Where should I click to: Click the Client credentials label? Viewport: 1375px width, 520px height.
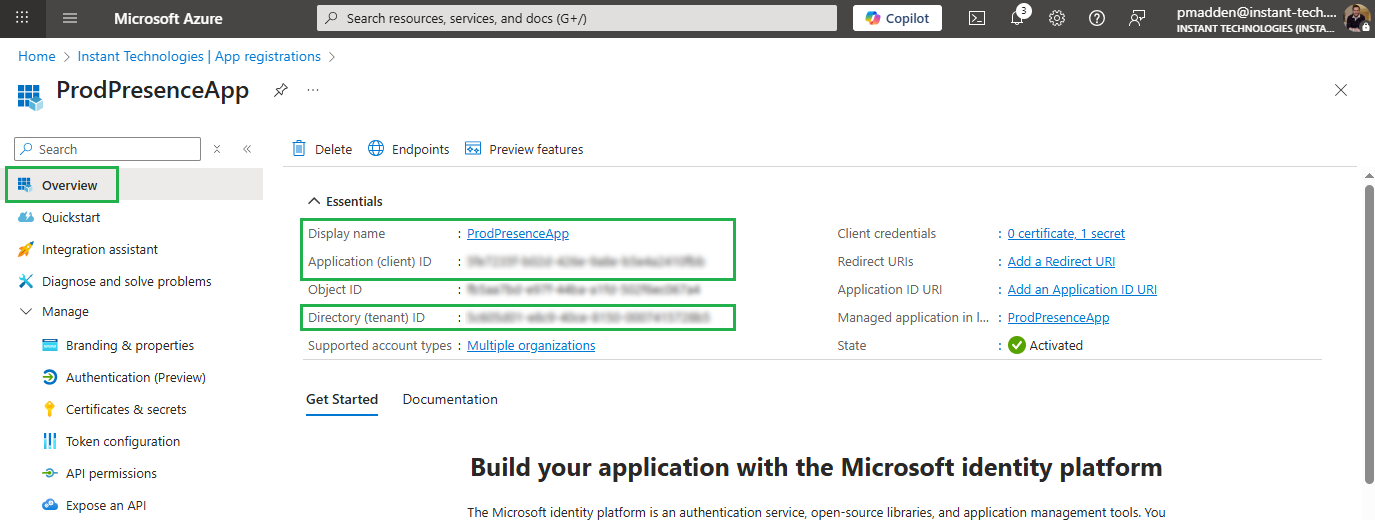click(887, 233)
